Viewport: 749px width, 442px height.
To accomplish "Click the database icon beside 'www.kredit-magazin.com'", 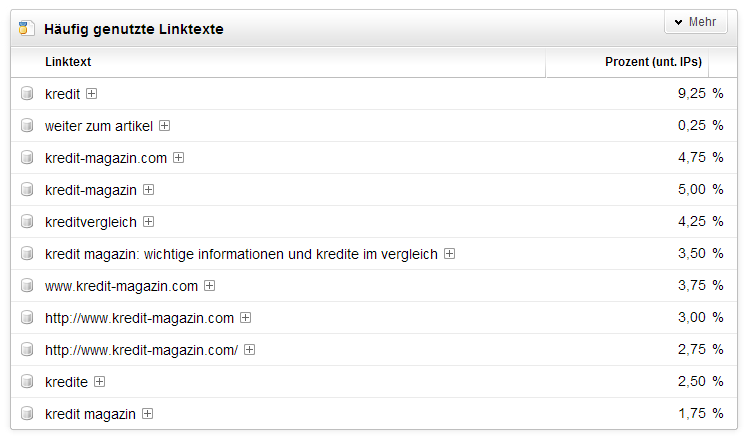I will click(x=27, y=286).
